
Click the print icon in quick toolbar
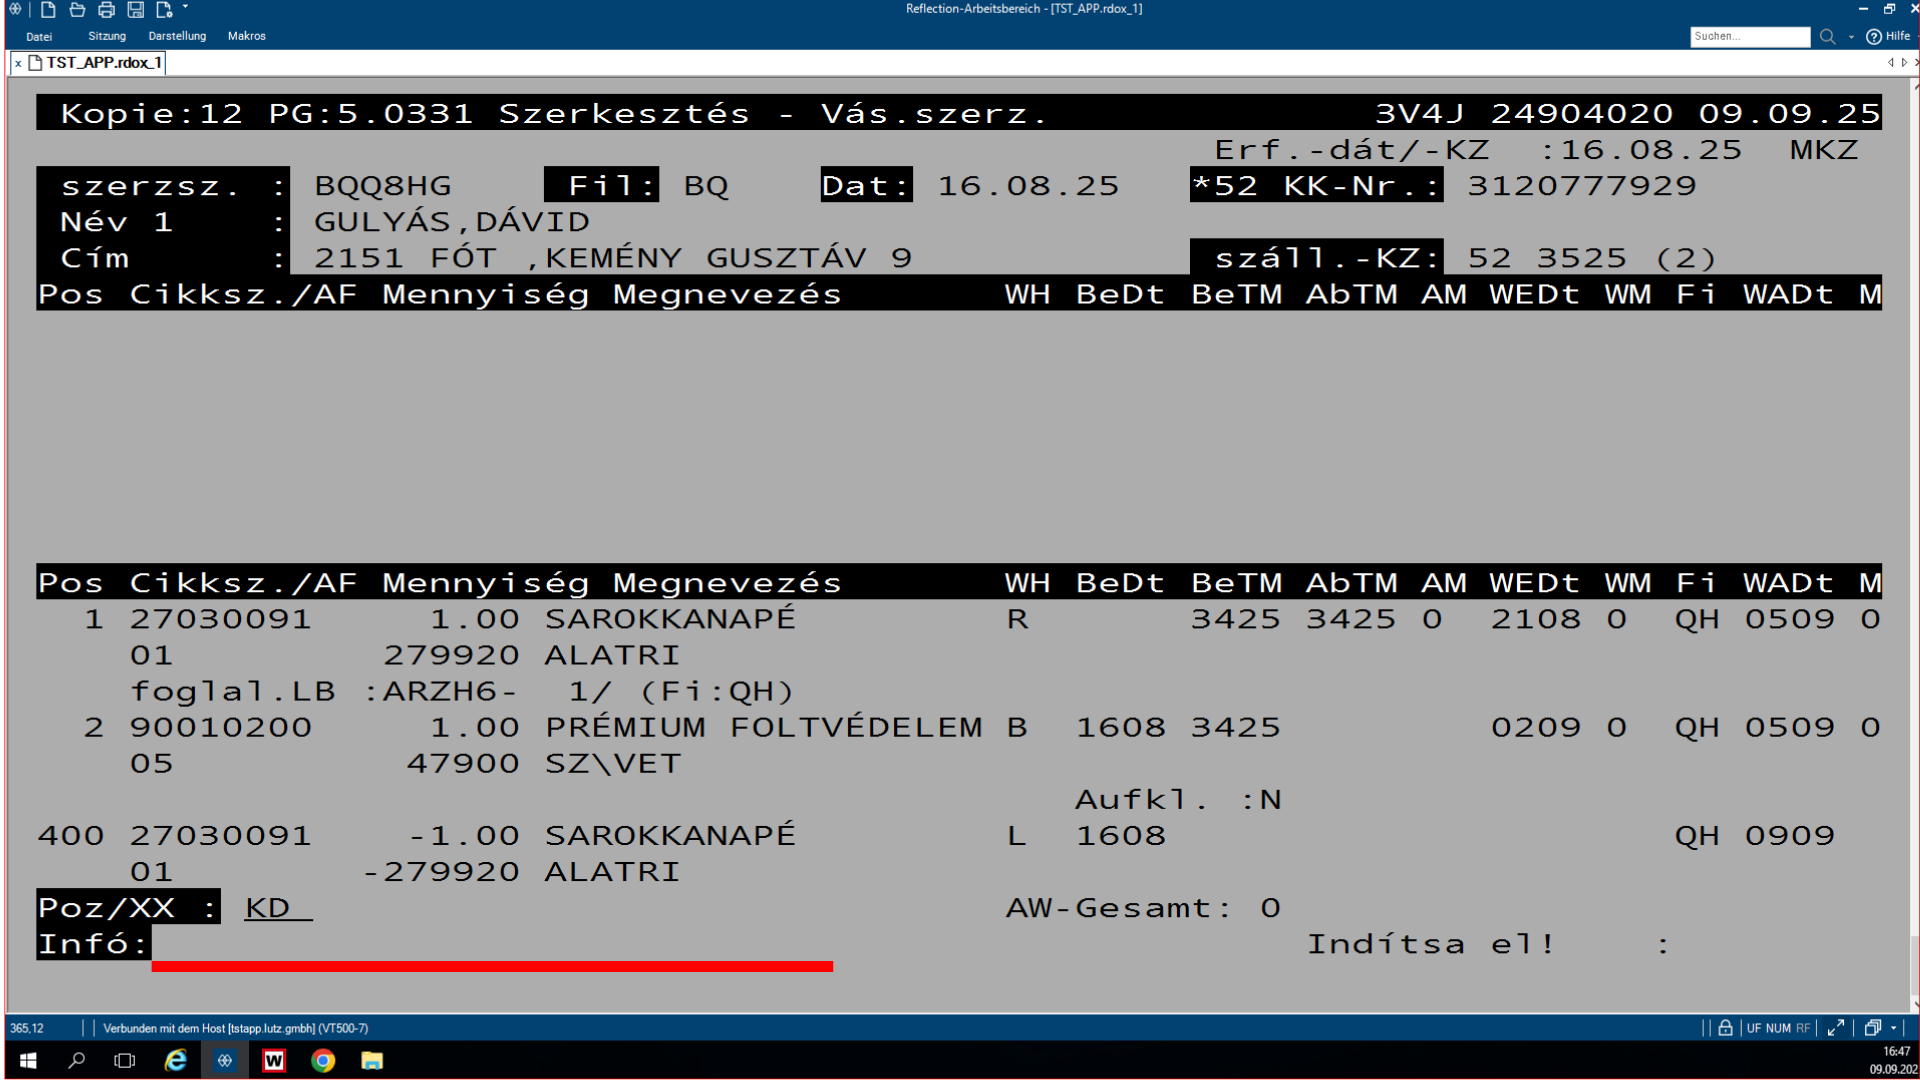coord(106,10)
